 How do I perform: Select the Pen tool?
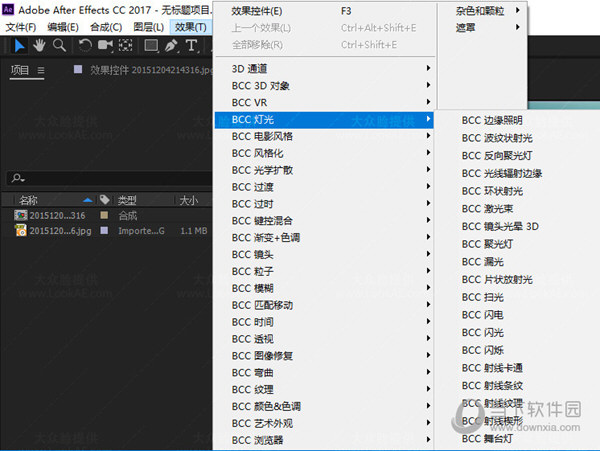tap(171, 46)
